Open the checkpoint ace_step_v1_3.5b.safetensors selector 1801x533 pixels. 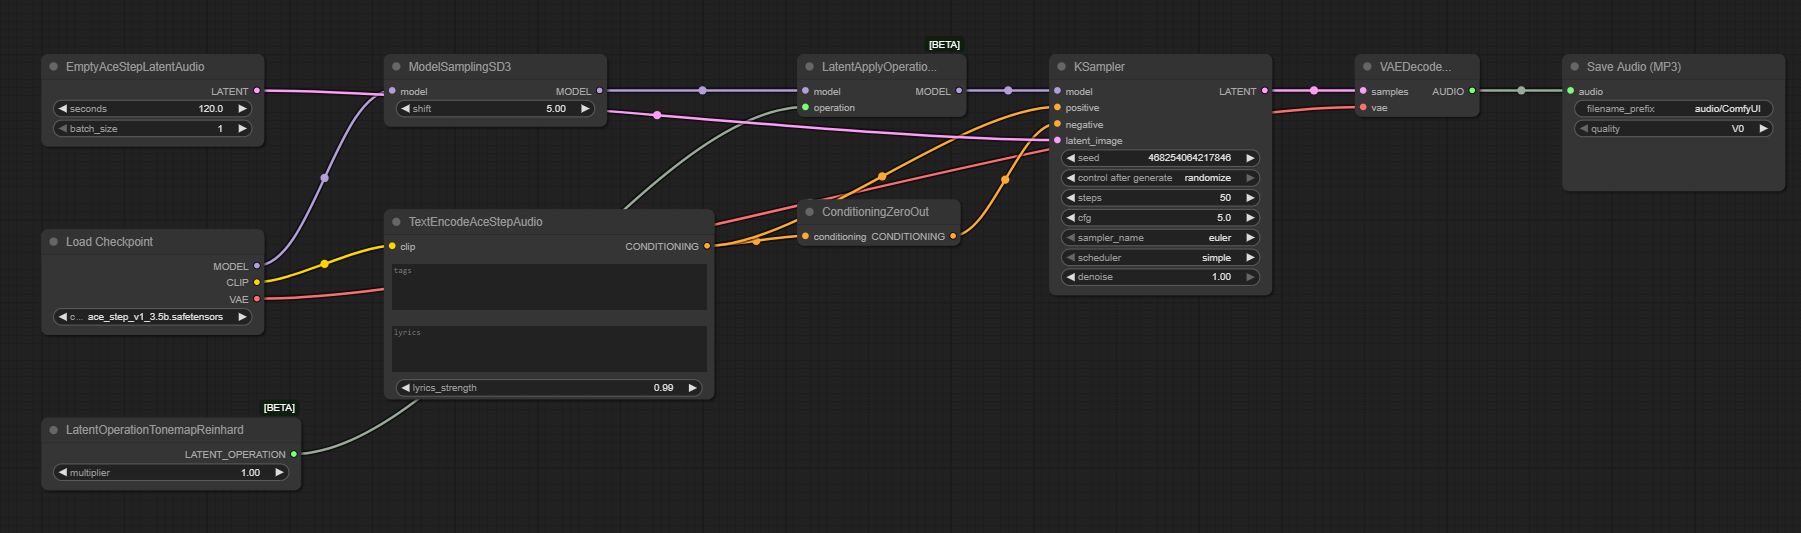153,317
